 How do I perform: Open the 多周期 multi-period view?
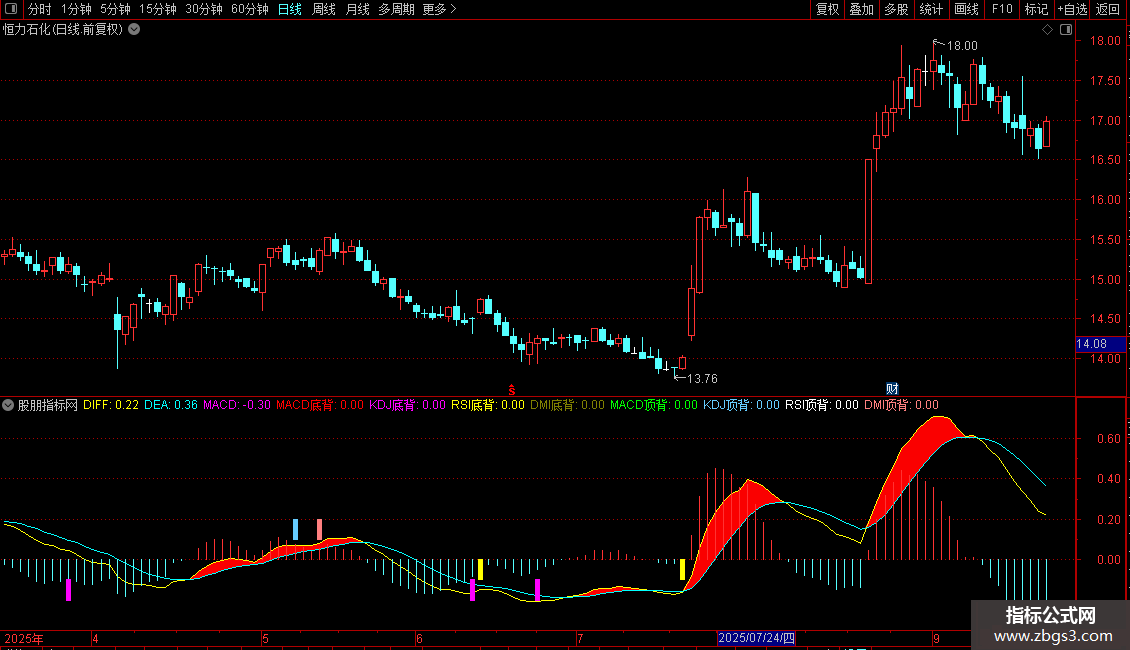click(x=396, y=9)
